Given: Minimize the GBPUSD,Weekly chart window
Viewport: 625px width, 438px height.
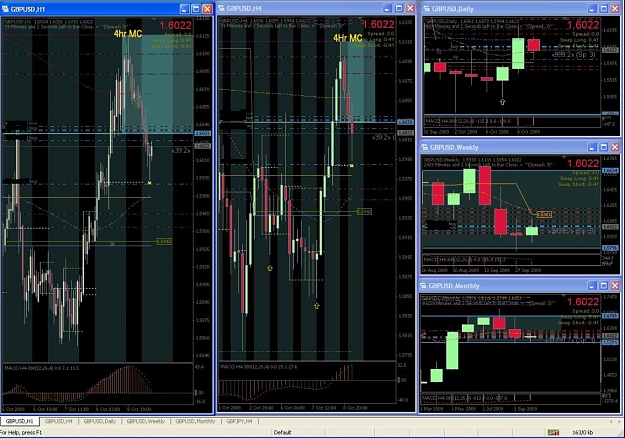Looking at the screenshot, I should [x=592, y=147].
